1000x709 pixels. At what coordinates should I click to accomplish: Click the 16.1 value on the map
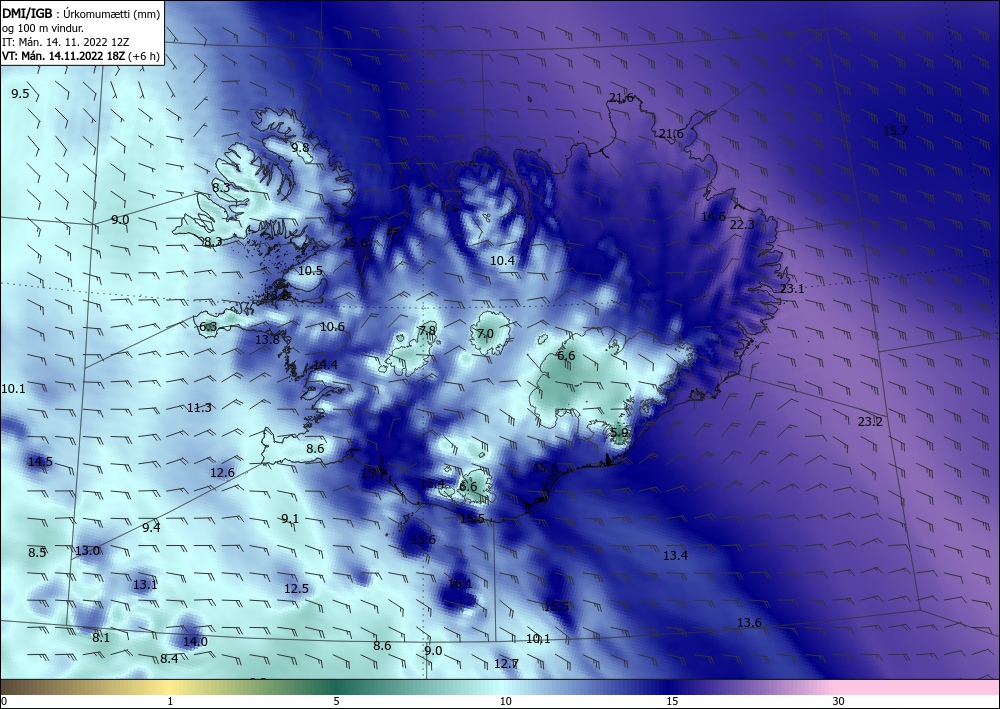tap(460, 583)
